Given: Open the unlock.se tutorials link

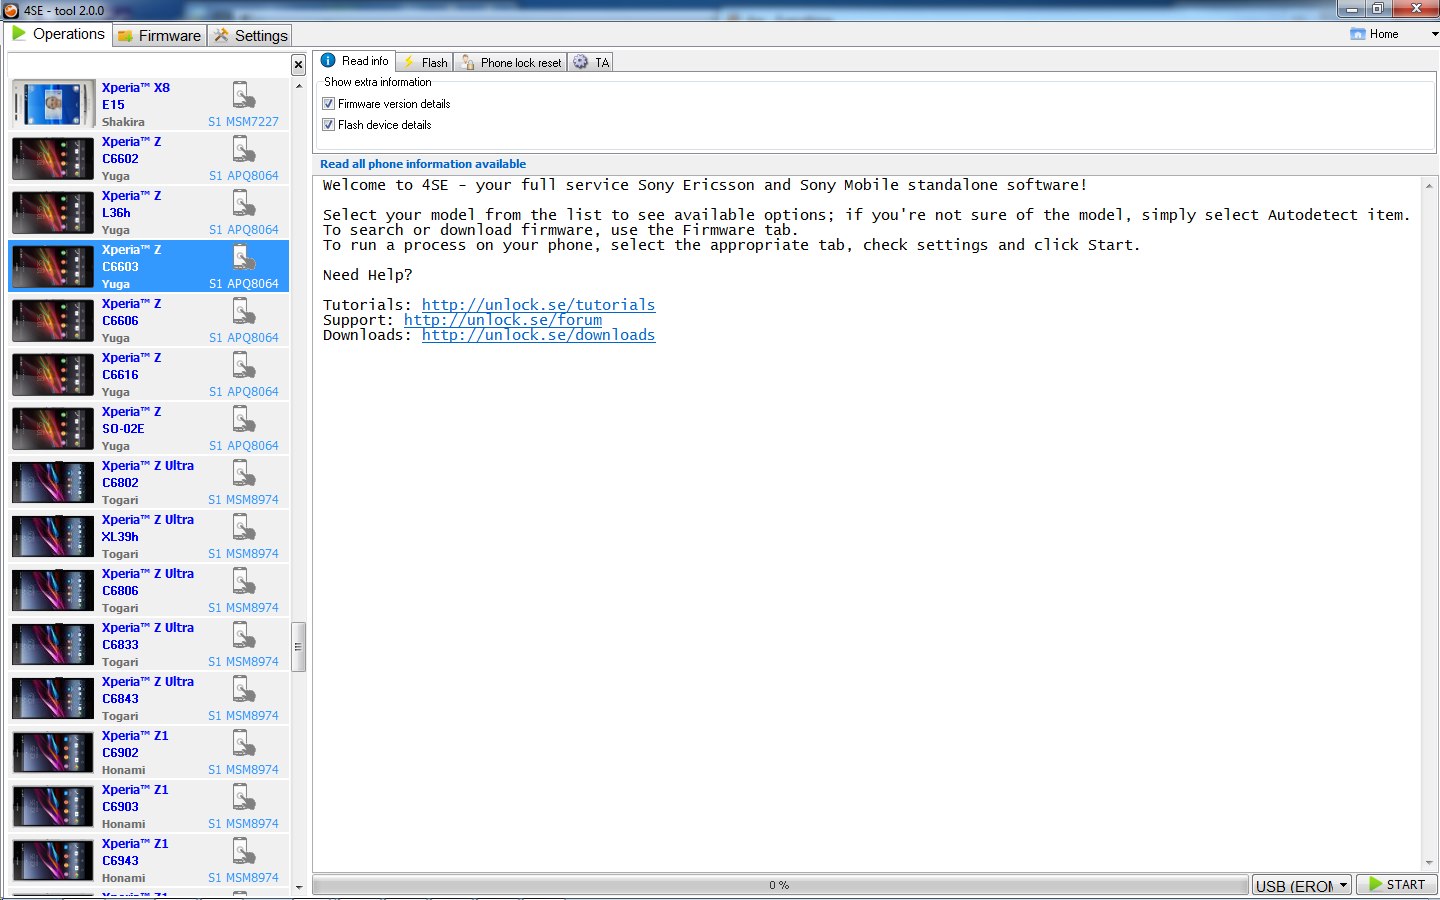Looking at the screenshot, I should pos(538,305).
